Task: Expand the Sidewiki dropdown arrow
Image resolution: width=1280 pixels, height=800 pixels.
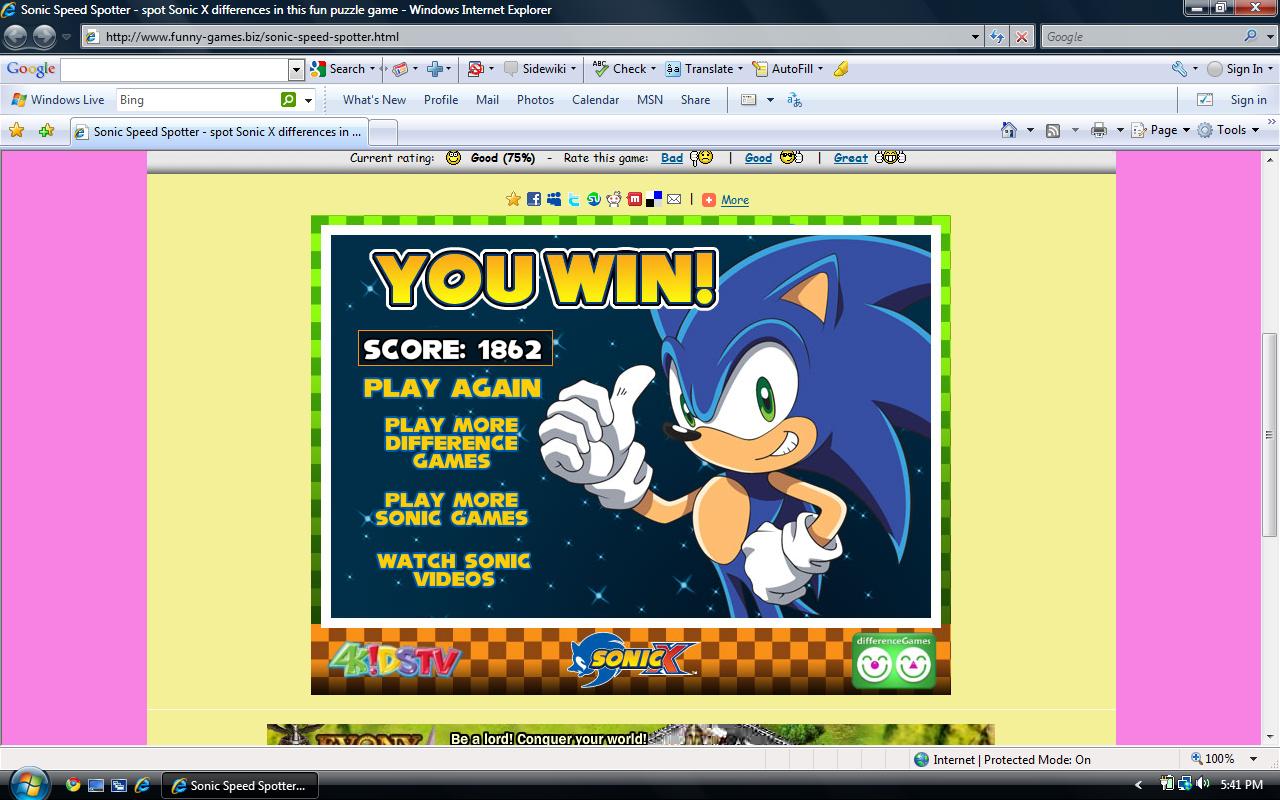Action: pos(573,69)
